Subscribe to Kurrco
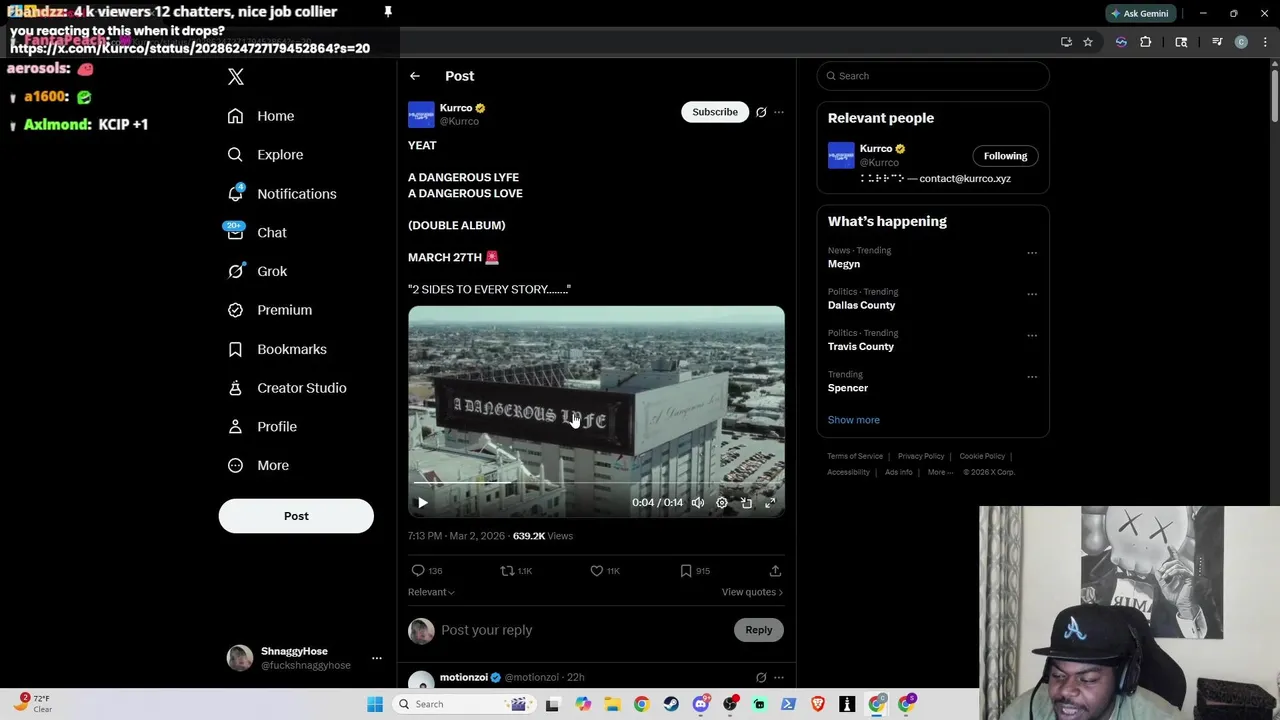The width and height of the screenshot is (1280, 720). tap(715, 112)
